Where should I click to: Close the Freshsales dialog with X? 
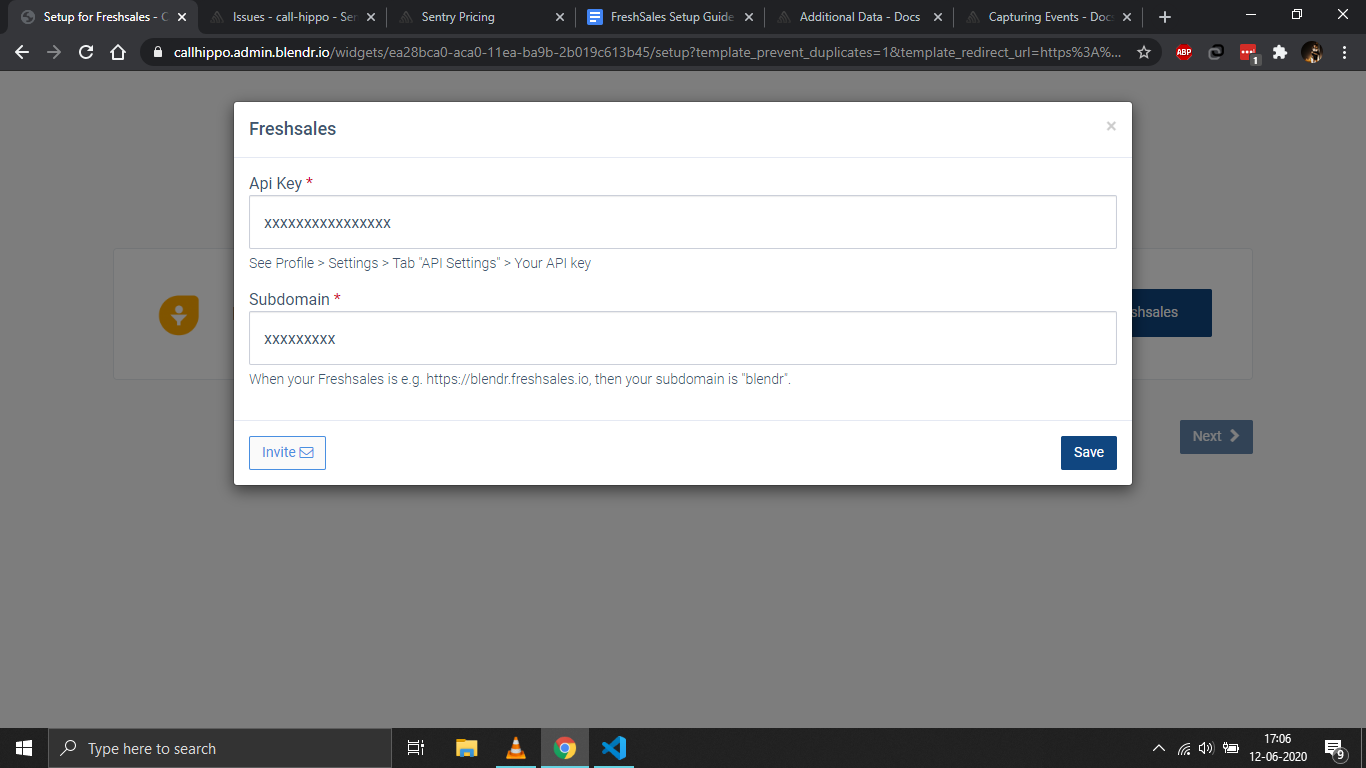pos(1111,126)
